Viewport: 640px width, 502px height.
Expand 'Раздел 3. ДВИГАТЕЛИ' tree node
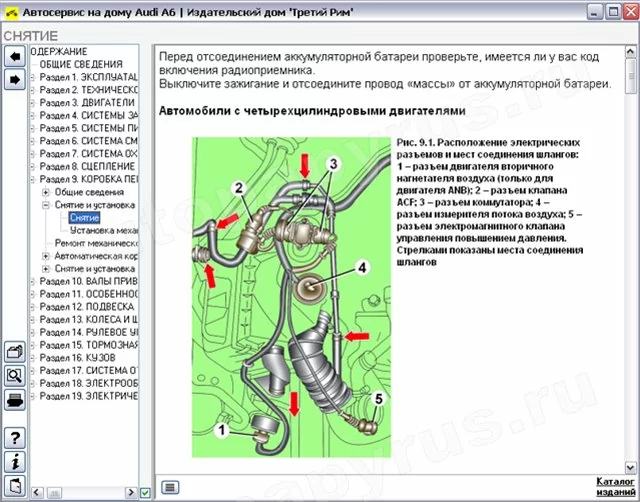coord(33,103)
